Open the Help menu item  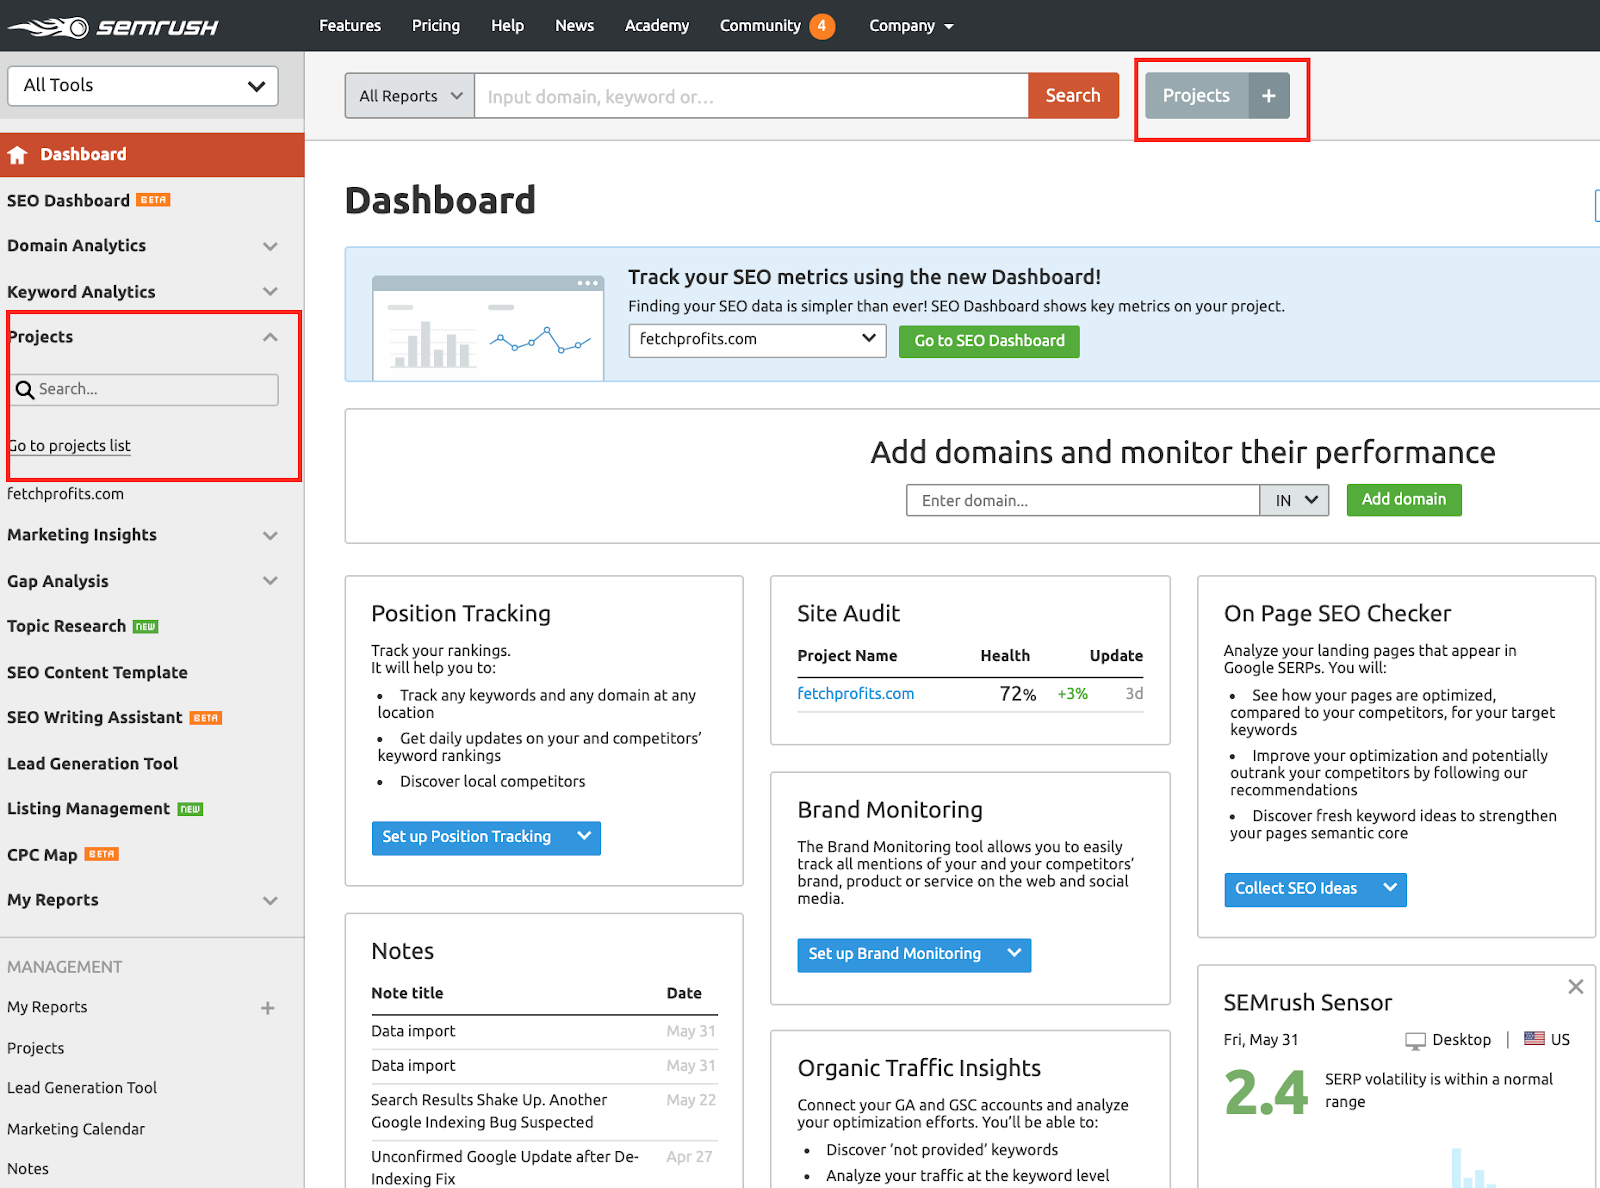click(x=507, y=26)
